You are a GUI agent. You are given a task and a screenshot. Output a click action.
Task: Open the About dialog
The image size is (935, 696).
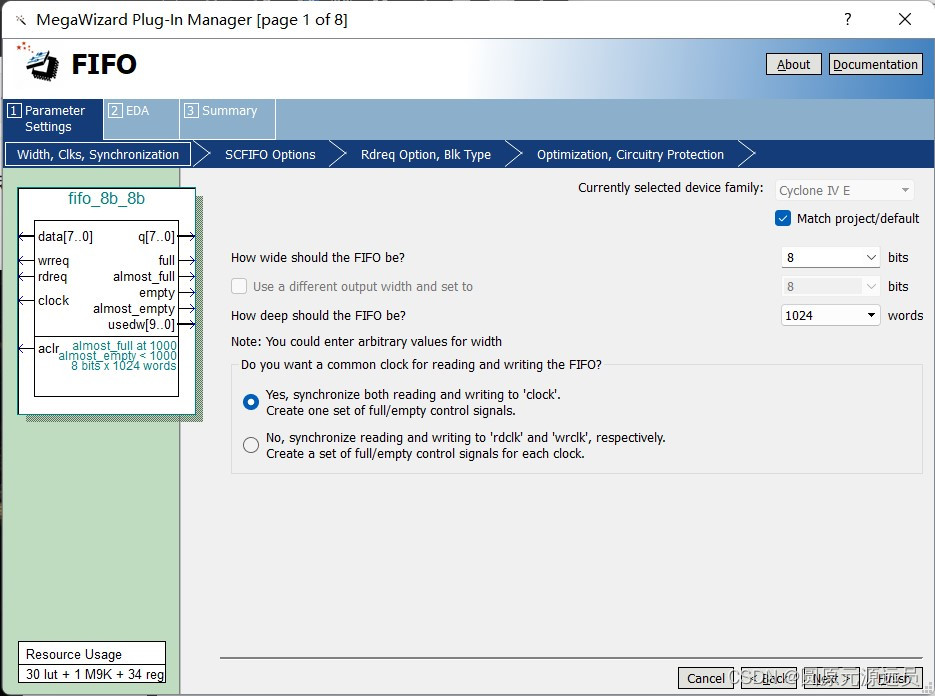click(793, 64)
